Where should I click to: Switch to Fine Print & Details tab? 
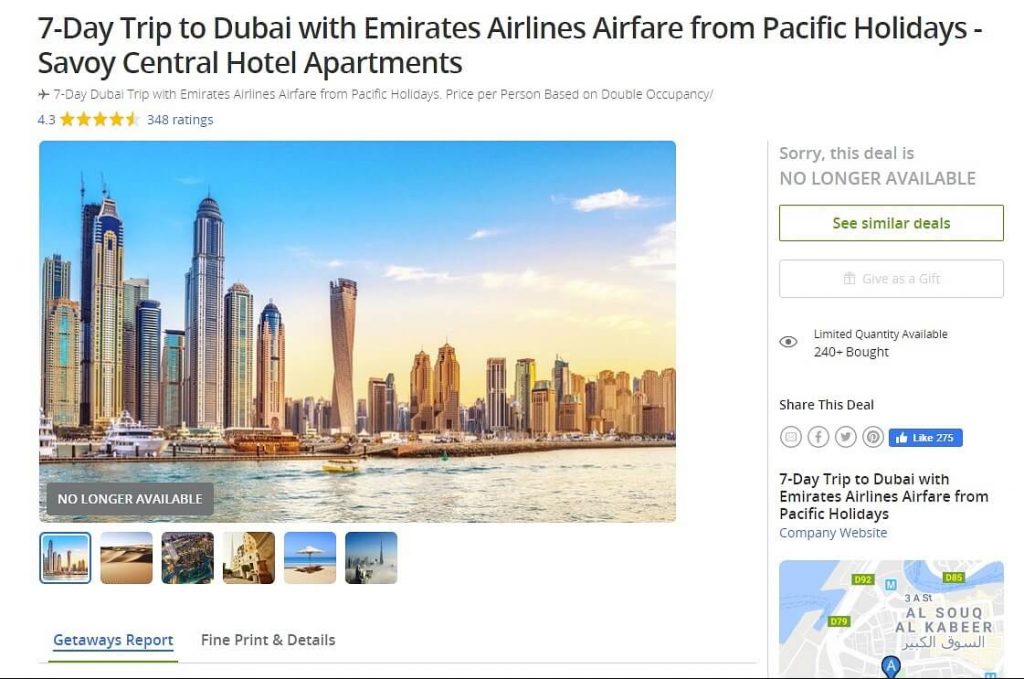(x=268, y=640)
